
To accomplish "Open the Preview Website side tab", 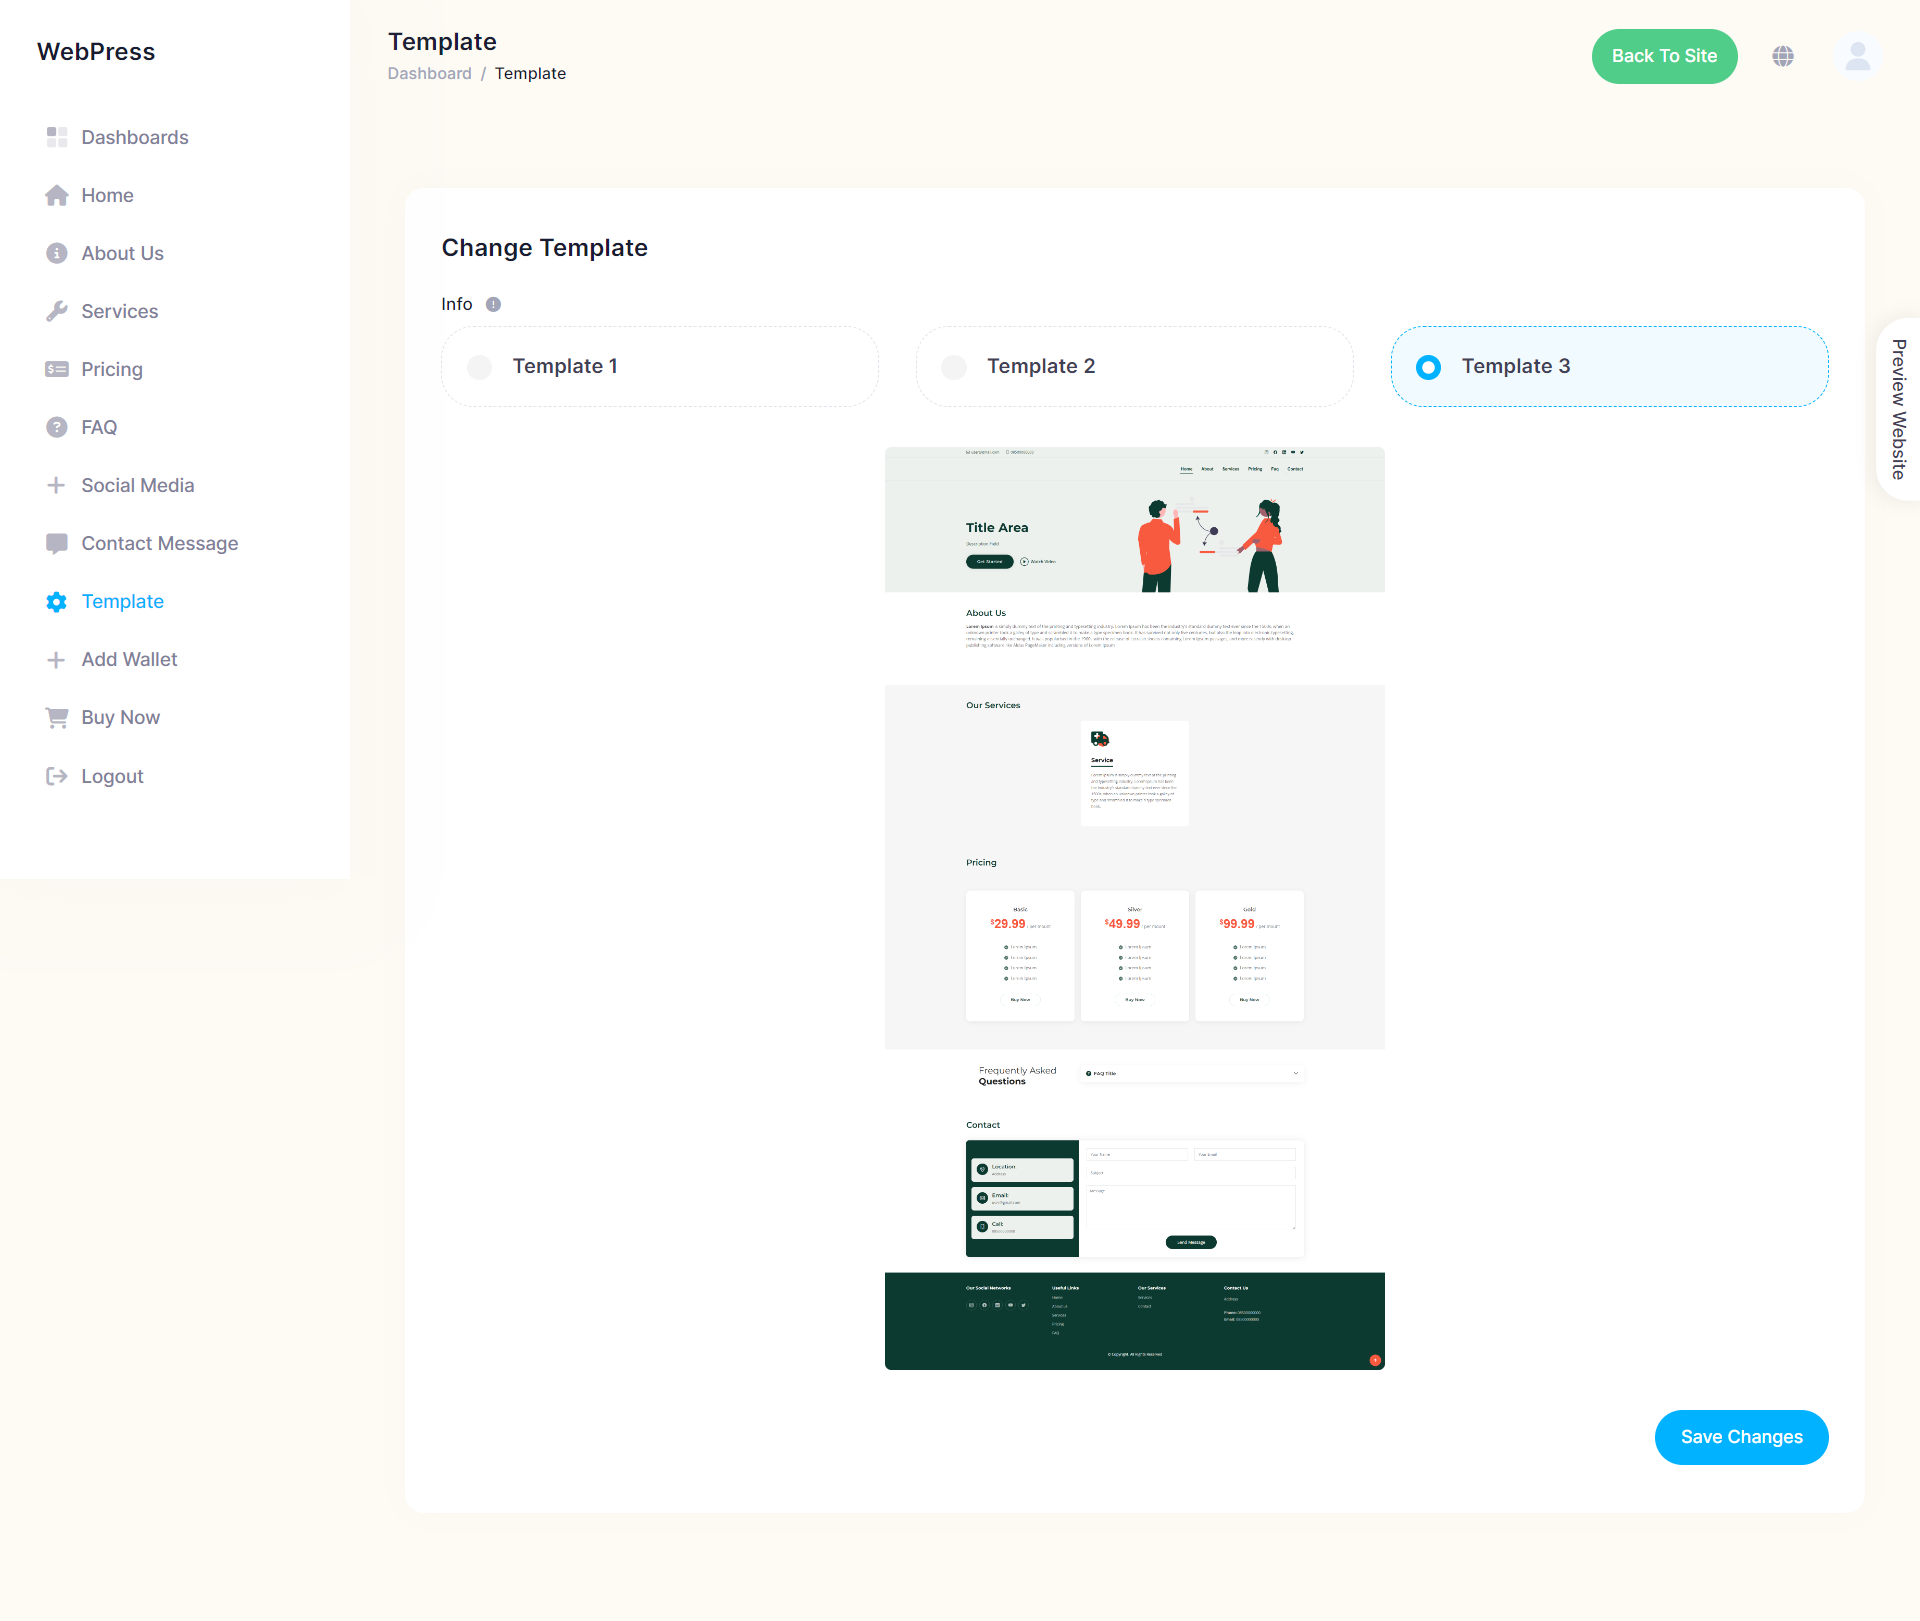I will [1898, 409].
